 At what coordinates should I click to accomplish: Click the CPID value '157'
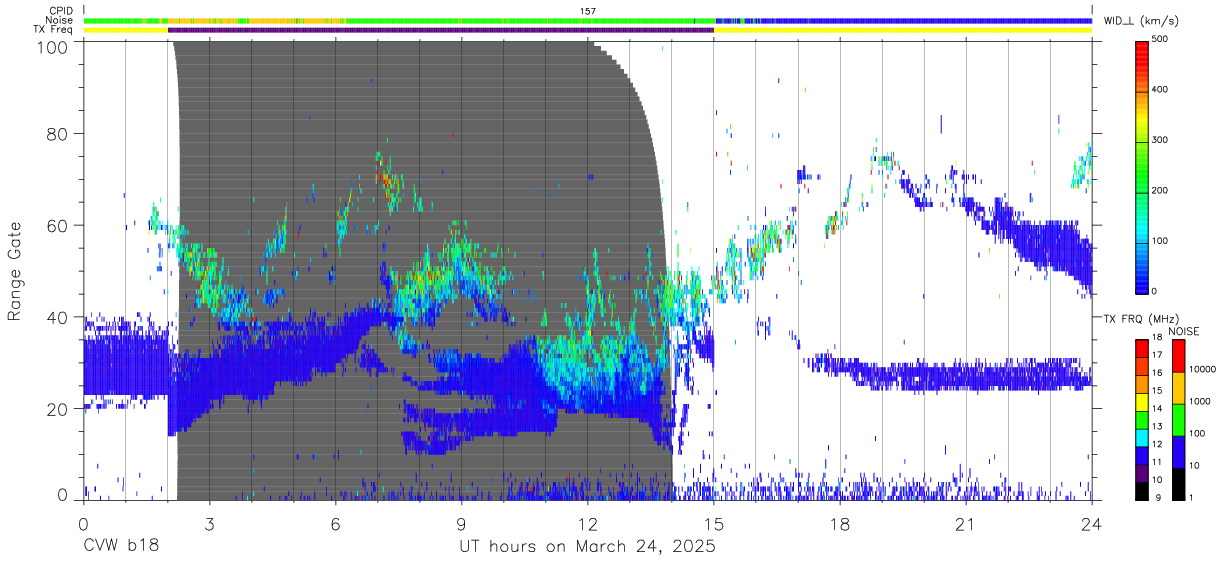tap(588, 11)
